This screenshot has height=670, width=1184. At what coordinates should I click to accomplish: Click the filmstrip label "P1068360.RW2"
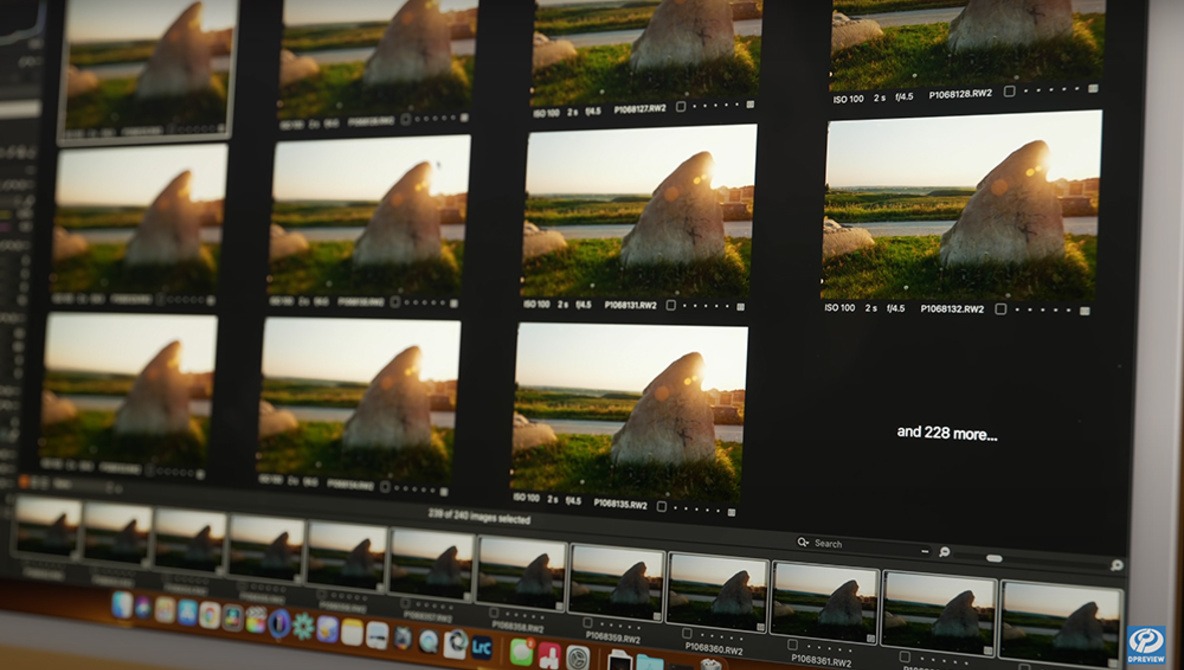click(x=714, y=649)
